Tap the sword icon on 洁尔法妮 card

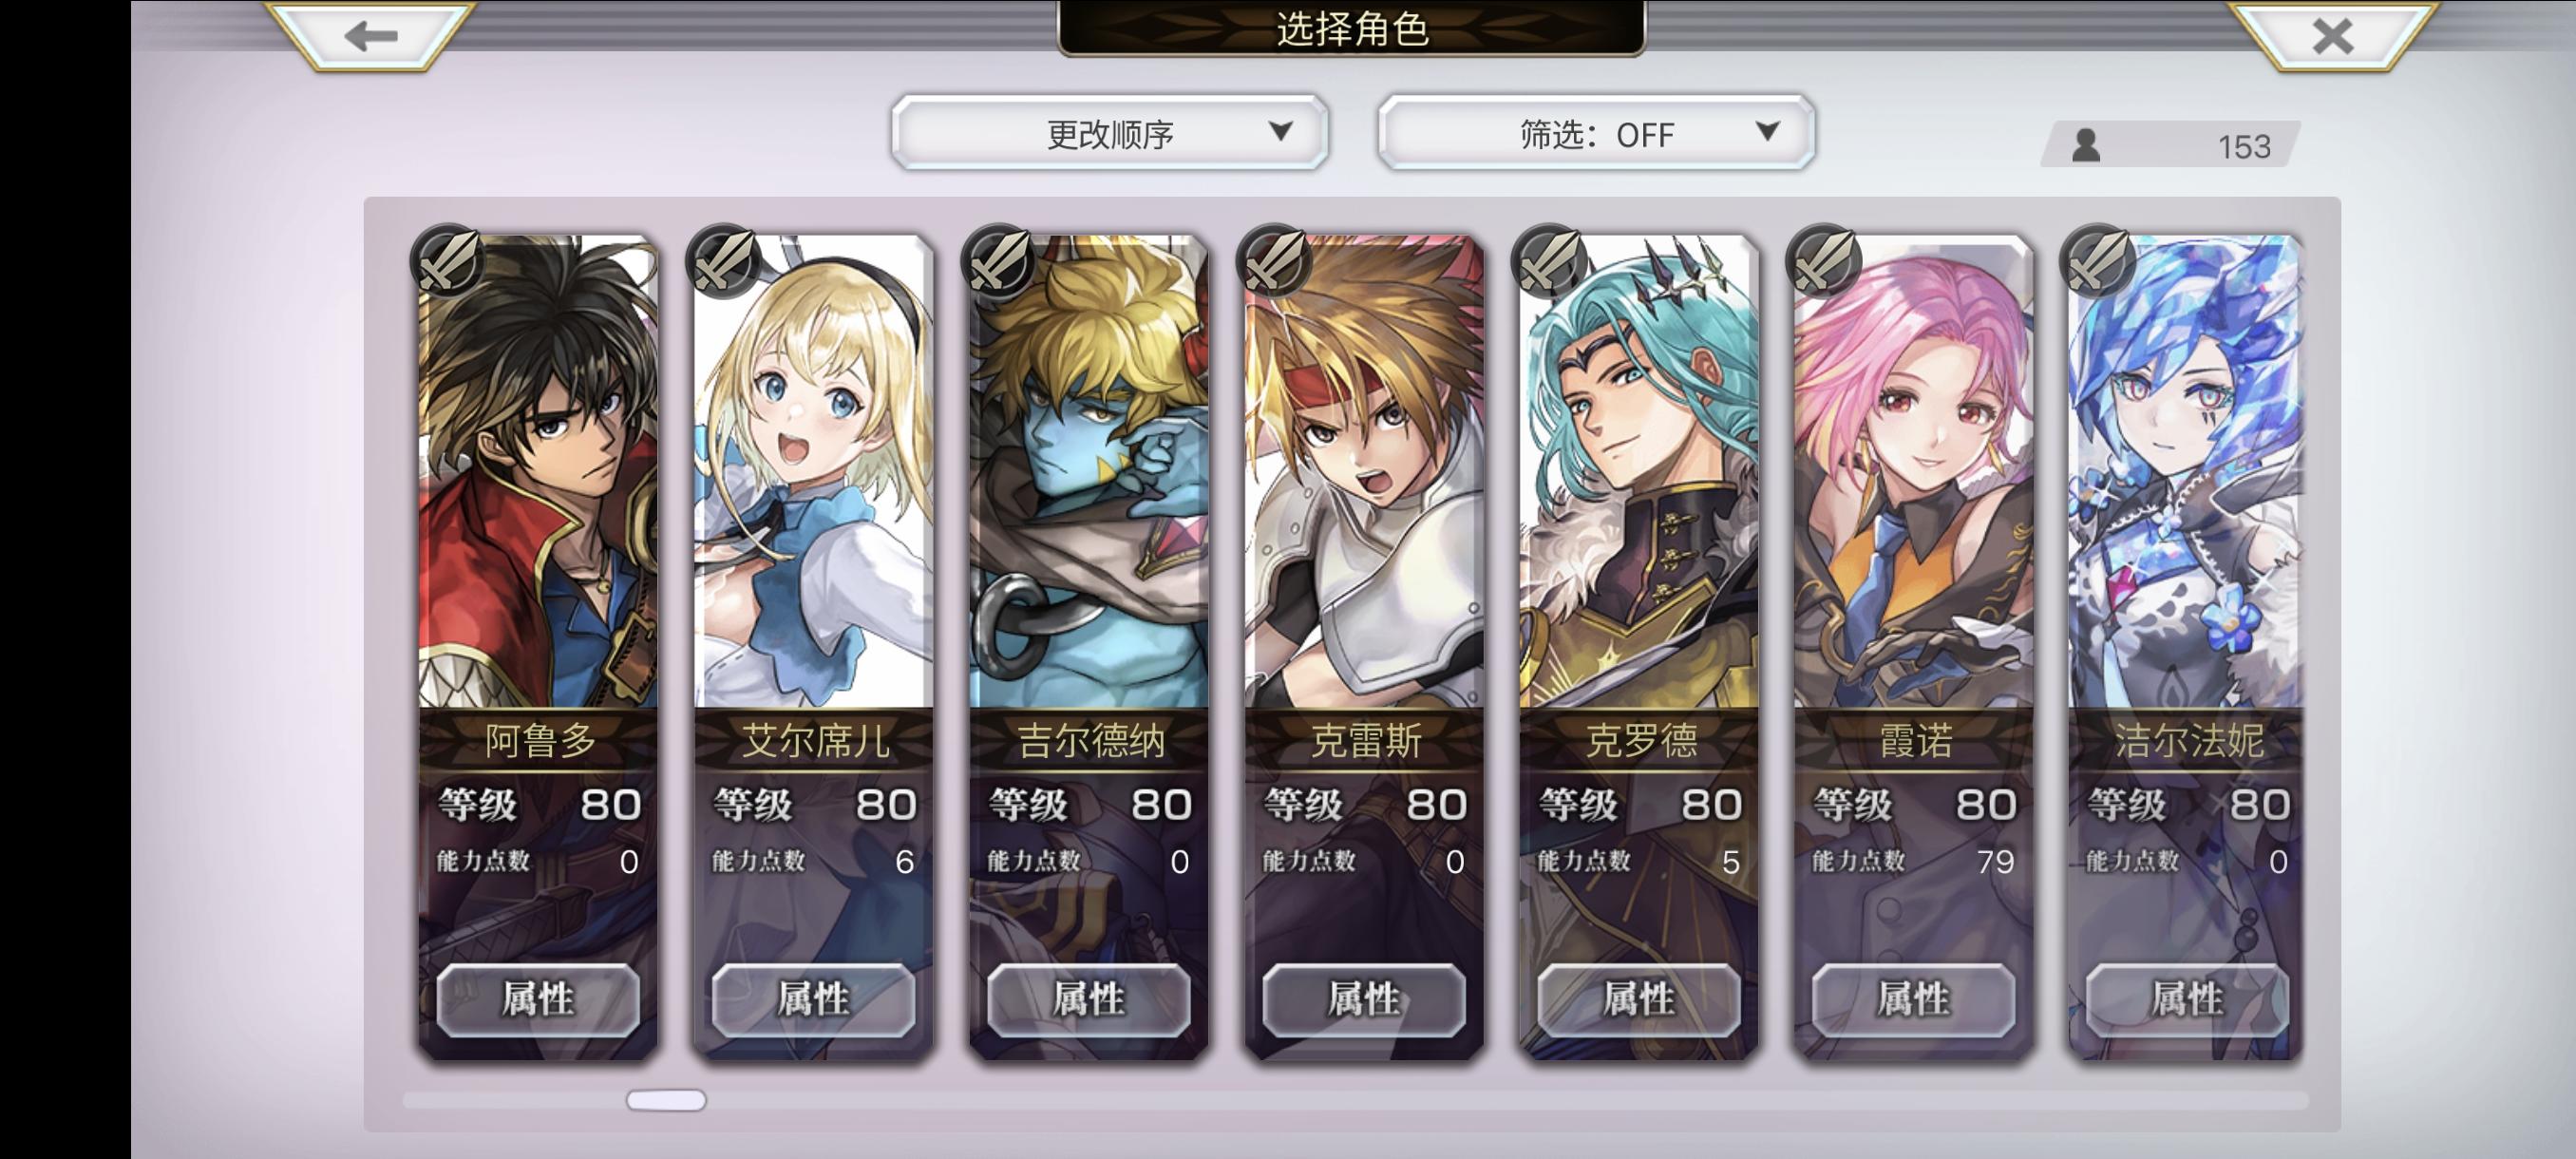2098,262
